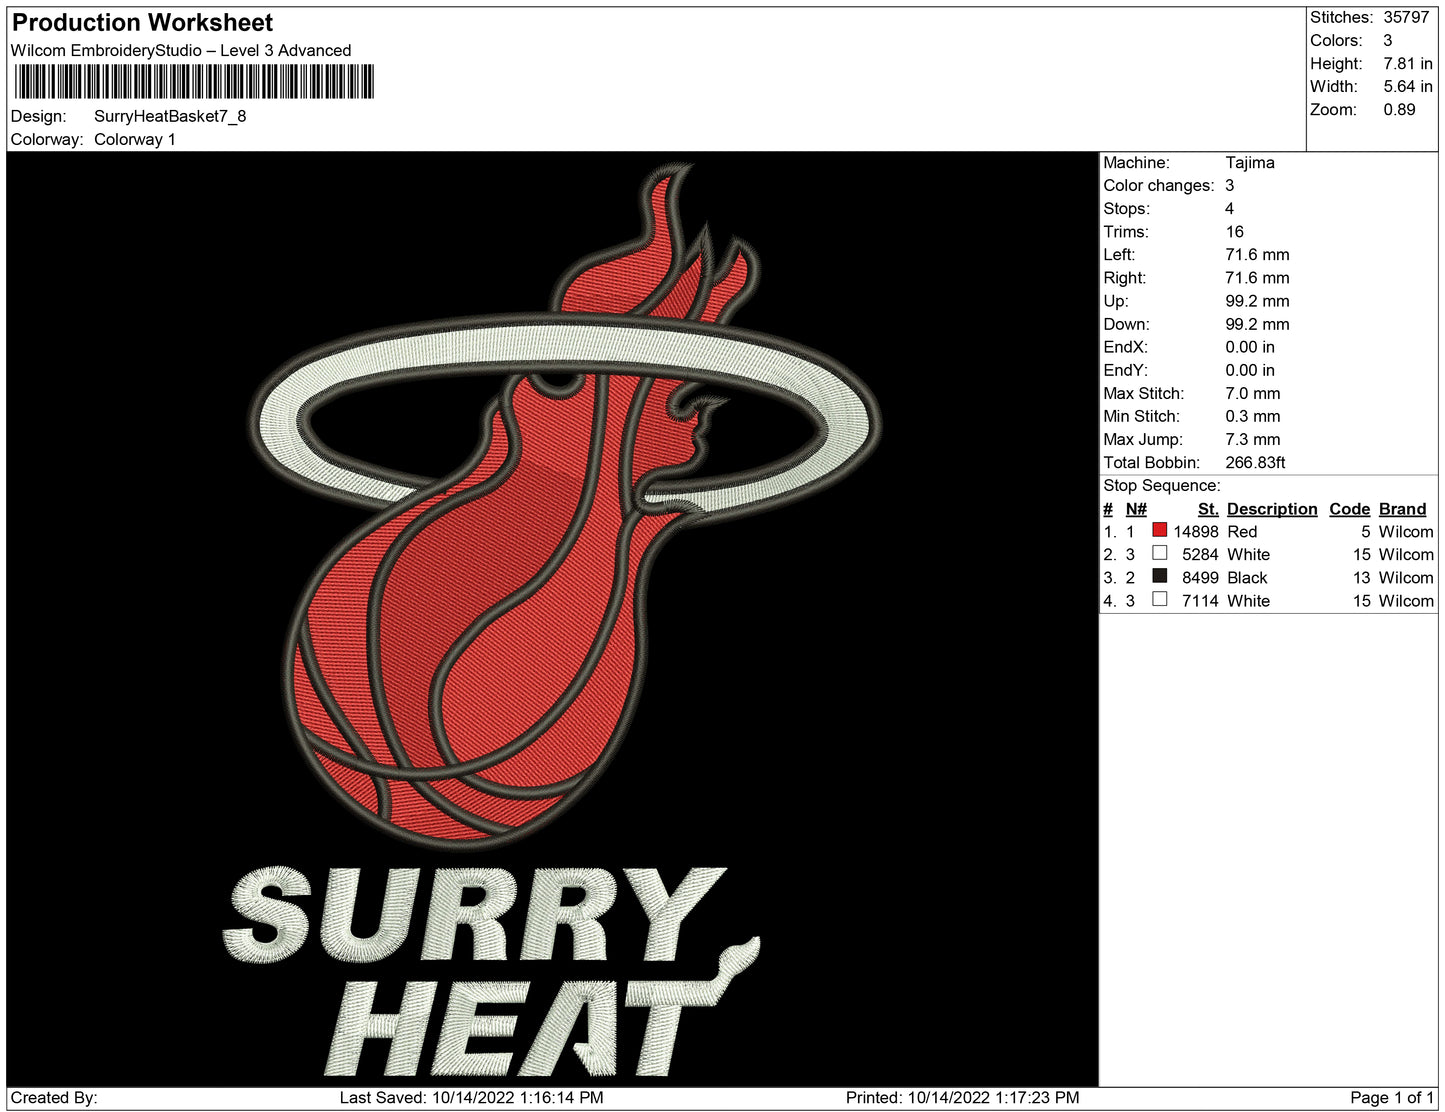The image size is (1445, 1112).
Task: Click the Stitches count 35797
Action: pos(1406,17)
